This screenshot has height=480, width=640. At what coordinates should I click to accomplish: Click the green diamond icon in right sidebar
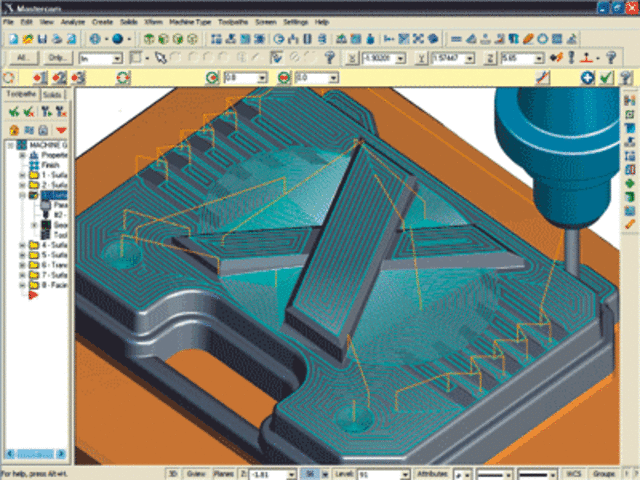click(x=629, y=183)
